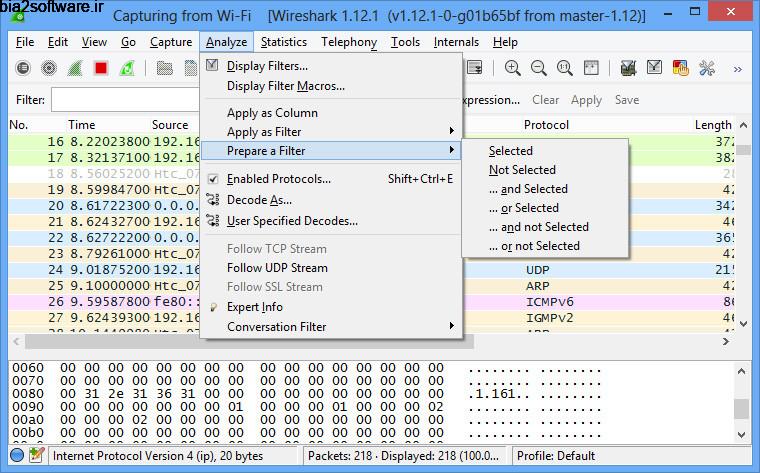
Task: Open the Internals menu
Action: tap(456, 42)
